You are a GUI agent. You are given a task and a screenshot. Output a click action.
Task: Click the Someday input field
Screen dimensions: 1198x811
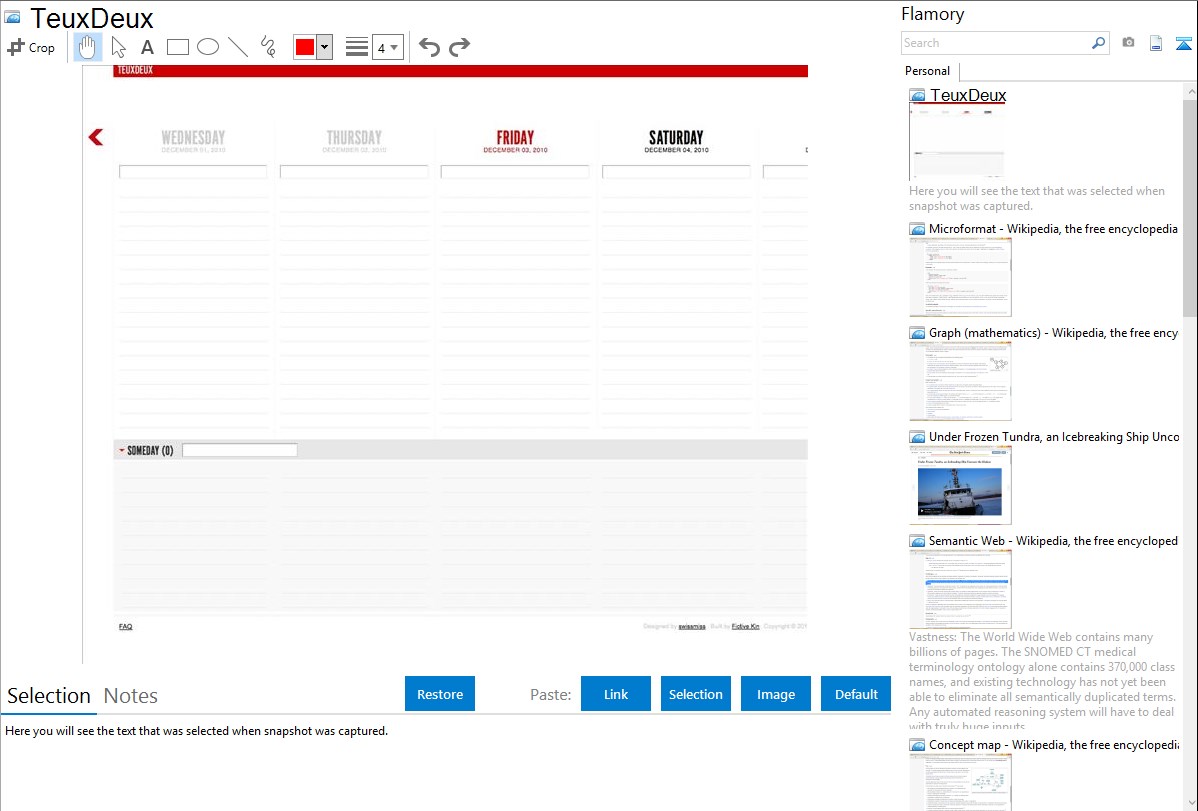[x=240, y=450]
